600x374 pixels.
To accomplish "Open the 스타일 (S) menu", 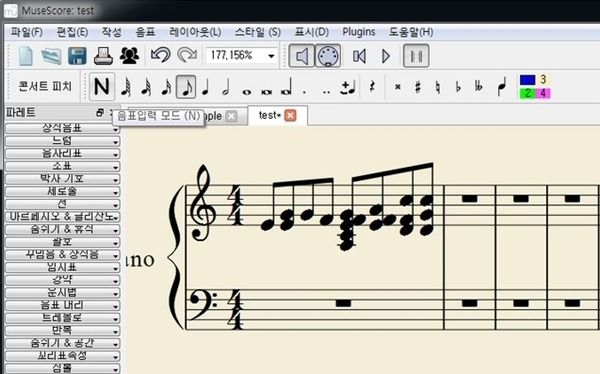I will point(258,32).
